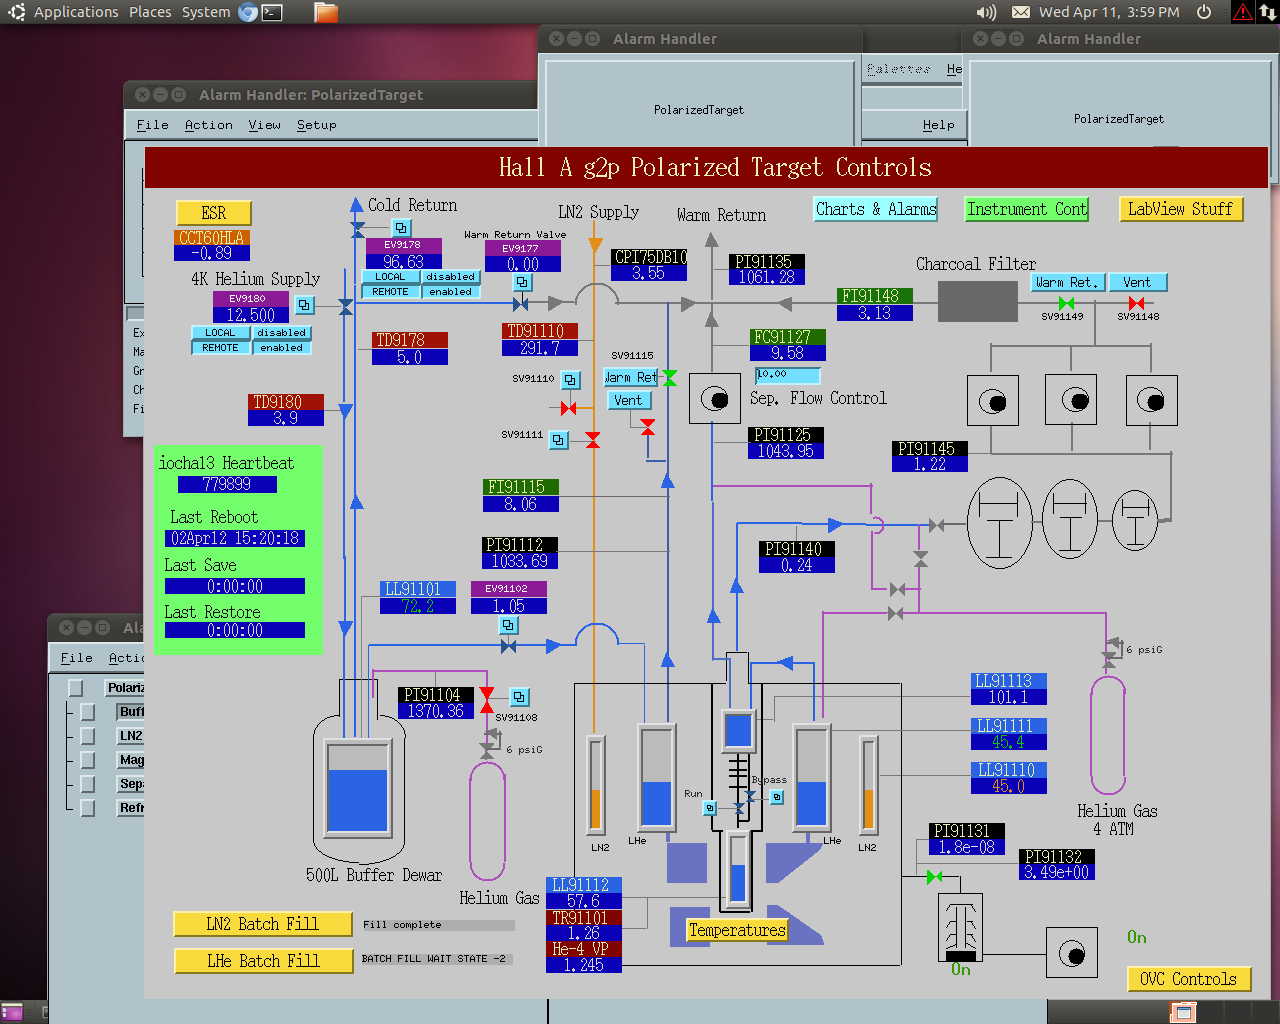The width and height of the screenshot is (1280, 1024).
Task: Click Vent button below SV91115
Action: [x=629, y=400]
